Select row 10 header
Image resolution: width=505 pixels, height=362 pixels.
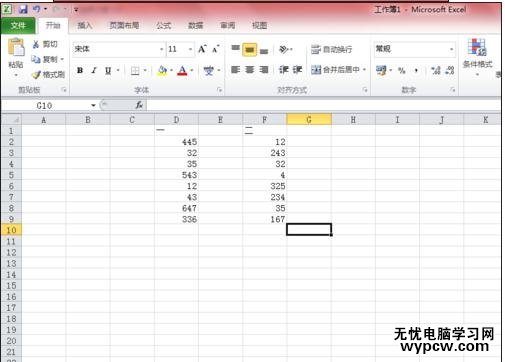point(11,230)
